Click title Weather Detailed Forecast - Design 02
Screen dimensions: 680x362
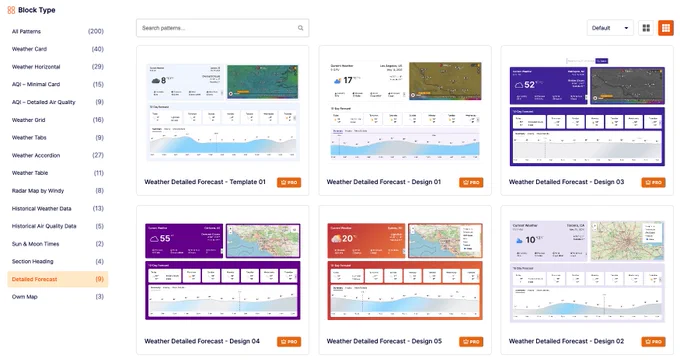pos(566,341)
